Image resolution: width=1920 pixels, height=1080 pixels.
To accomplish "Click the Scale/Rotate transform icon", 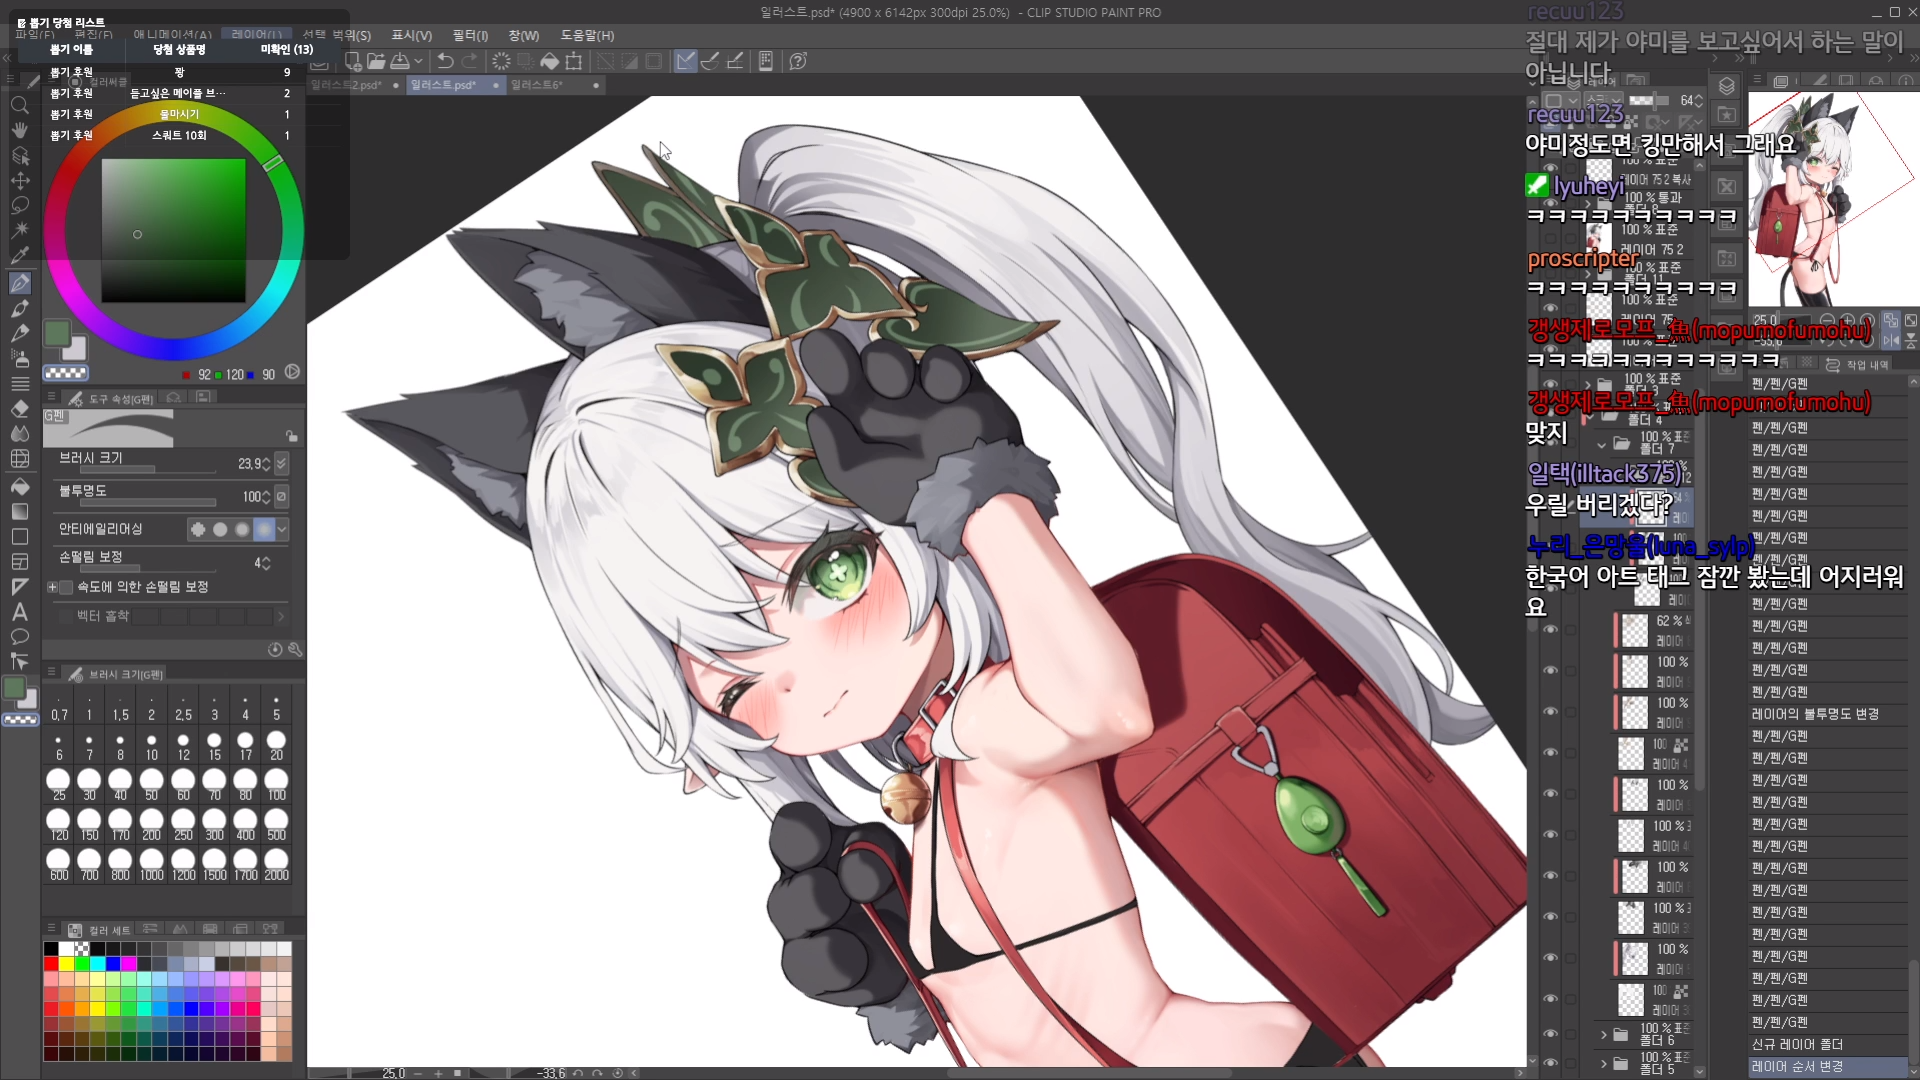I will click(574, 61).
